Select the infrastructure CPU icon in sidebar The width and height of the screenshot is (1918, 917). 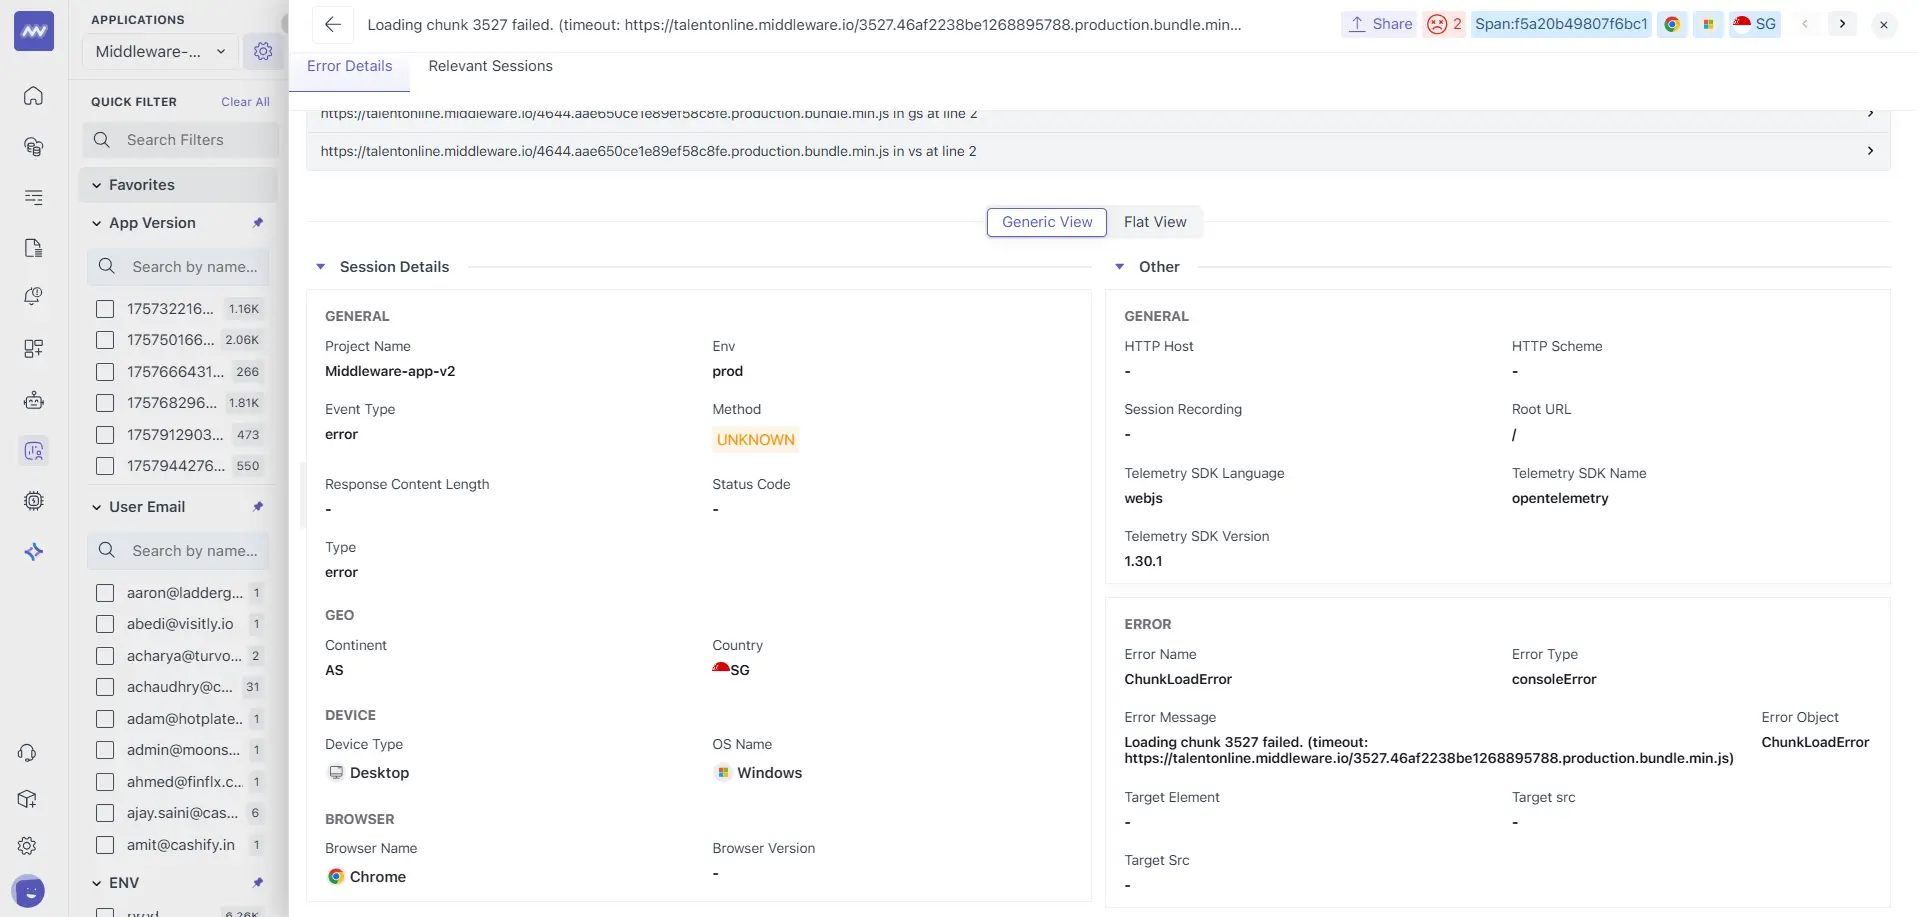pos(34,501)
